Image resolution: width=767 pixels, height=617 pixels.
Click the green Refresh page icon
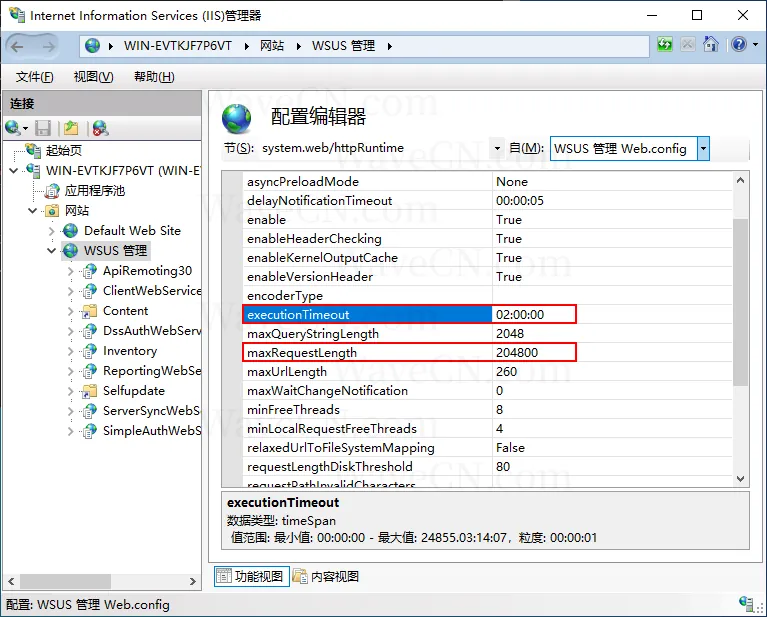pos(664,45)
